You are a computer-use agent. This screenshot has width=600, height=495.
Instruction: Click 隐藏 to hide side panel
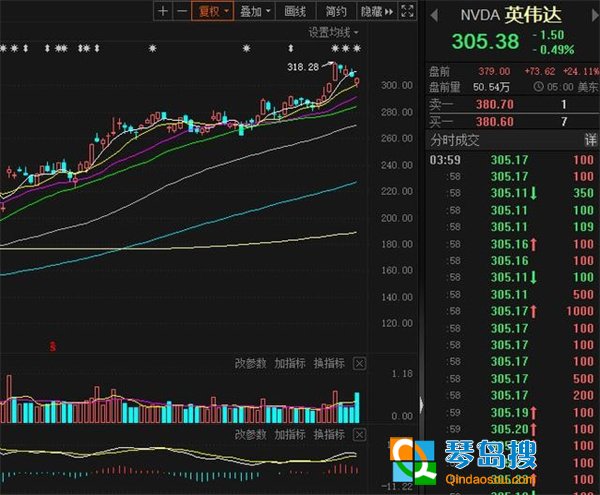pyautogui.click(x=377, y=11)
